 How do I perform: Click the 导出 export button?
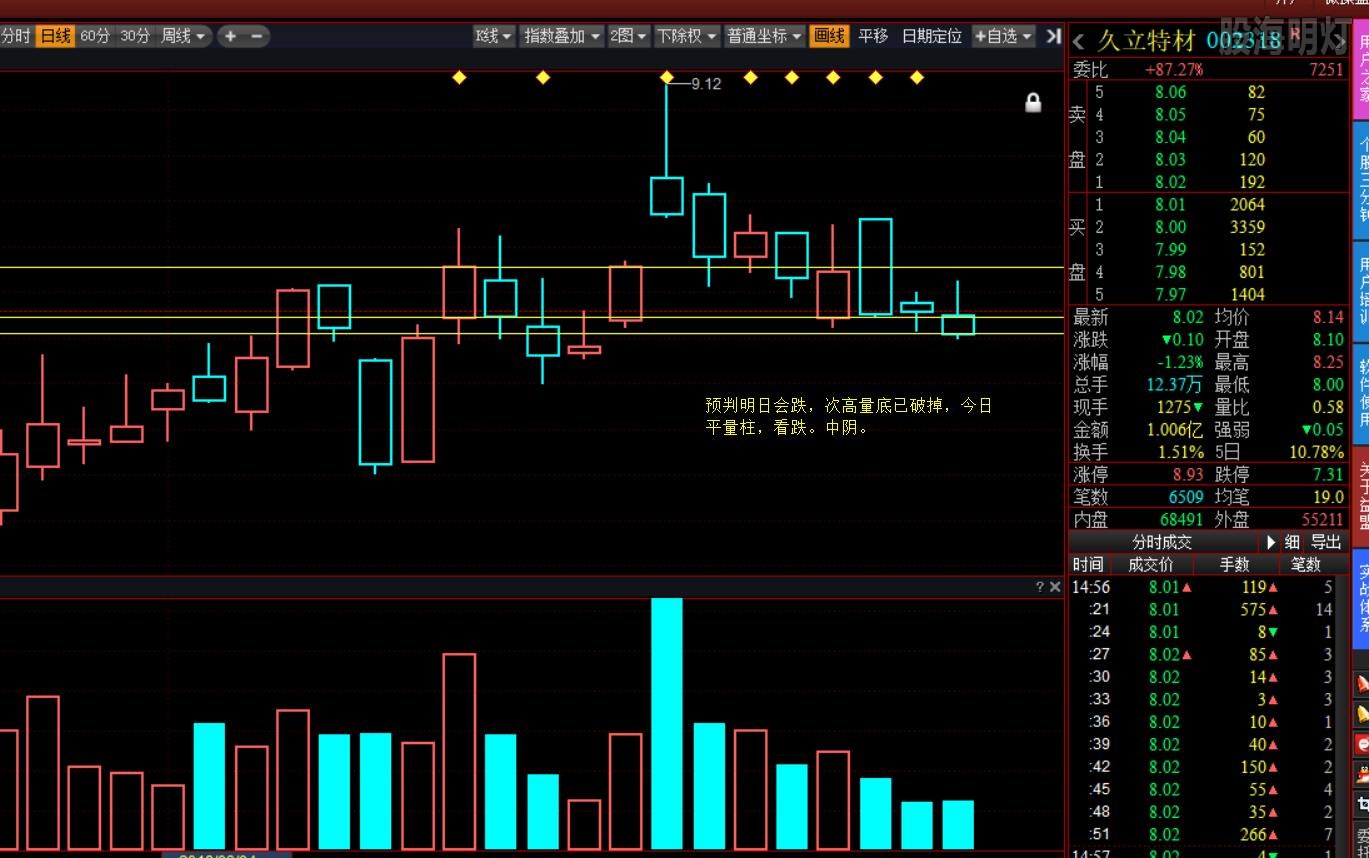(x=1326, y=542)
